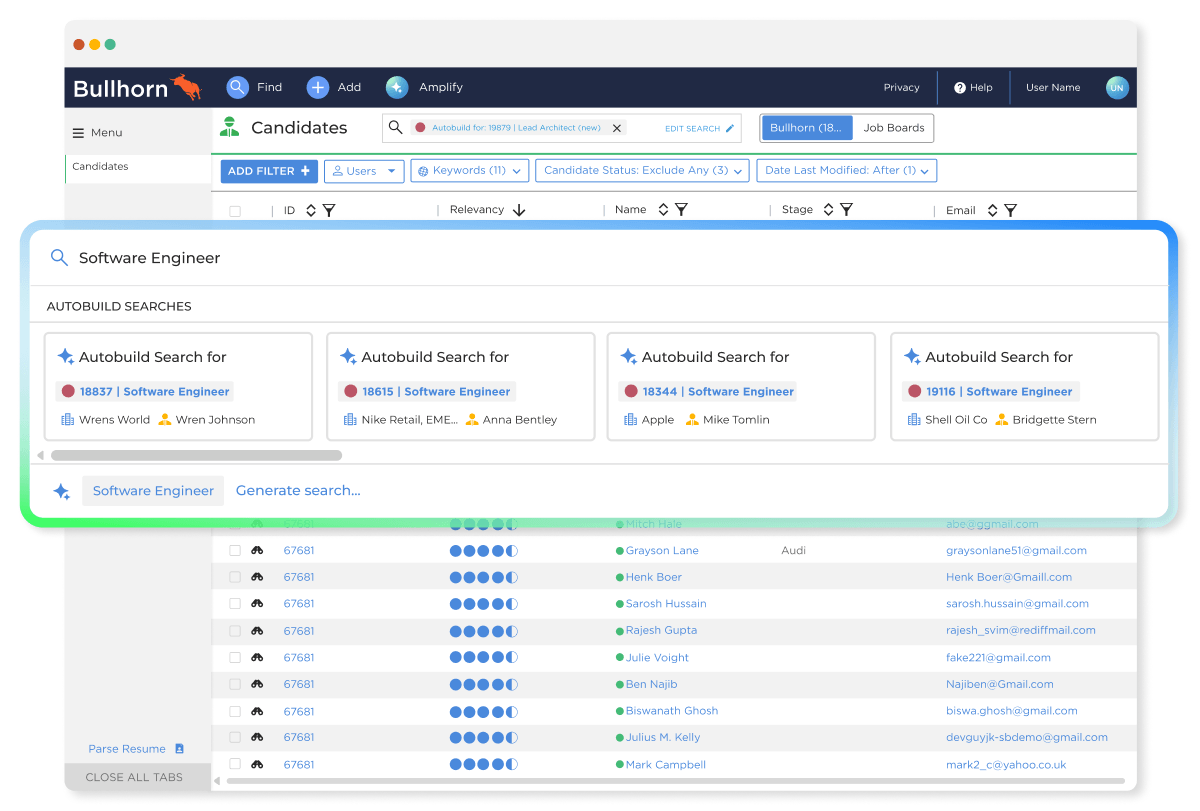Click the Stage column filter funnel icon

[846, 210]
